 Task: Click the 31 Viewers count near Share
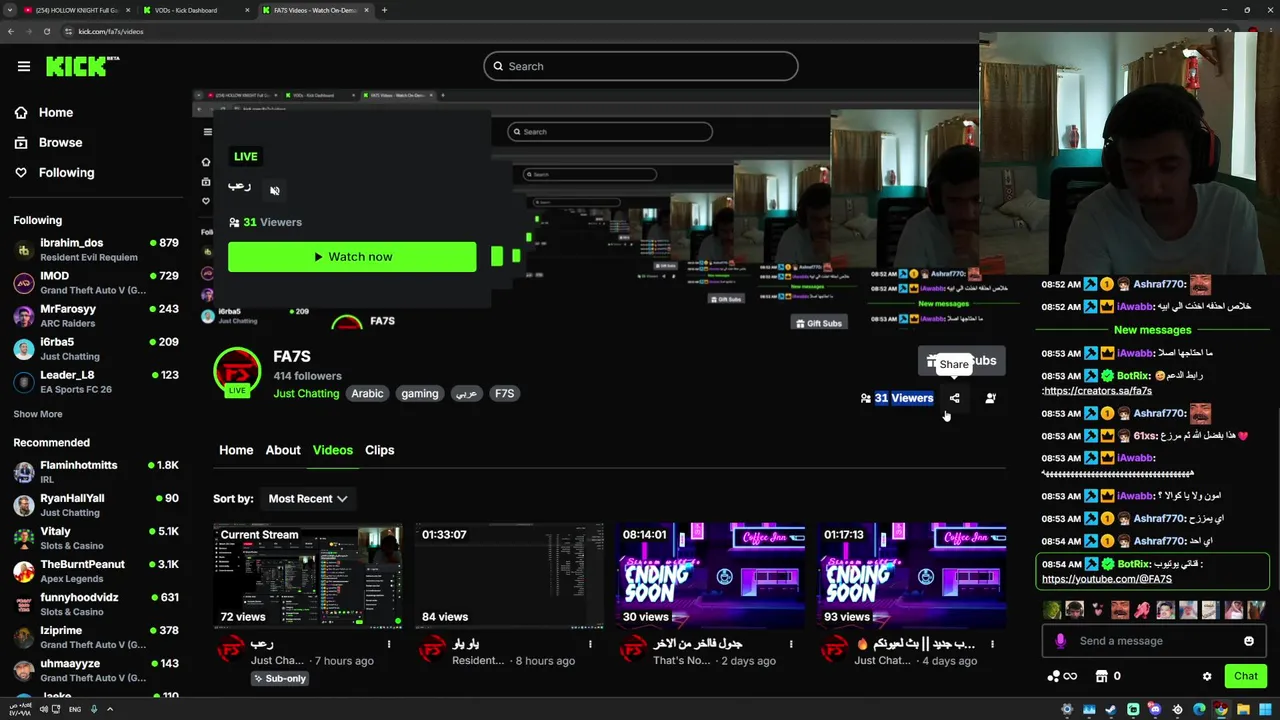click(x=904, y=398)
